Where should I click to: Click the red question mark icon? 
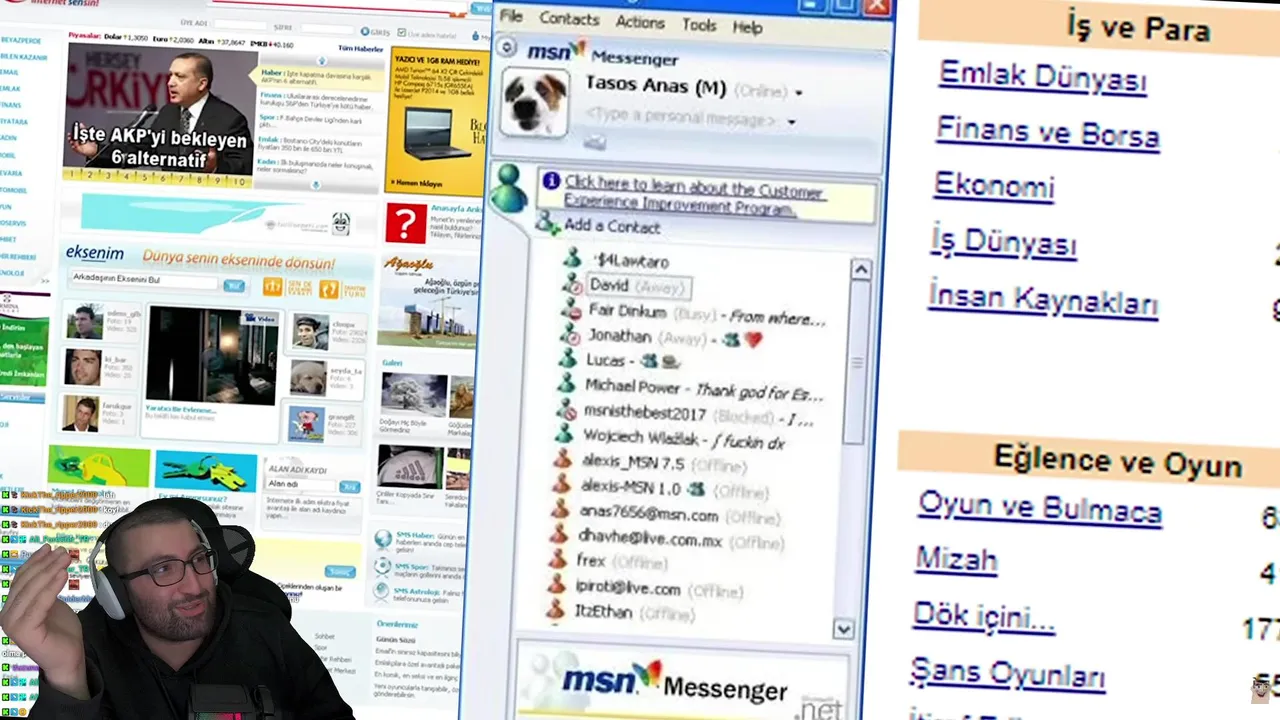coord(405,223)
